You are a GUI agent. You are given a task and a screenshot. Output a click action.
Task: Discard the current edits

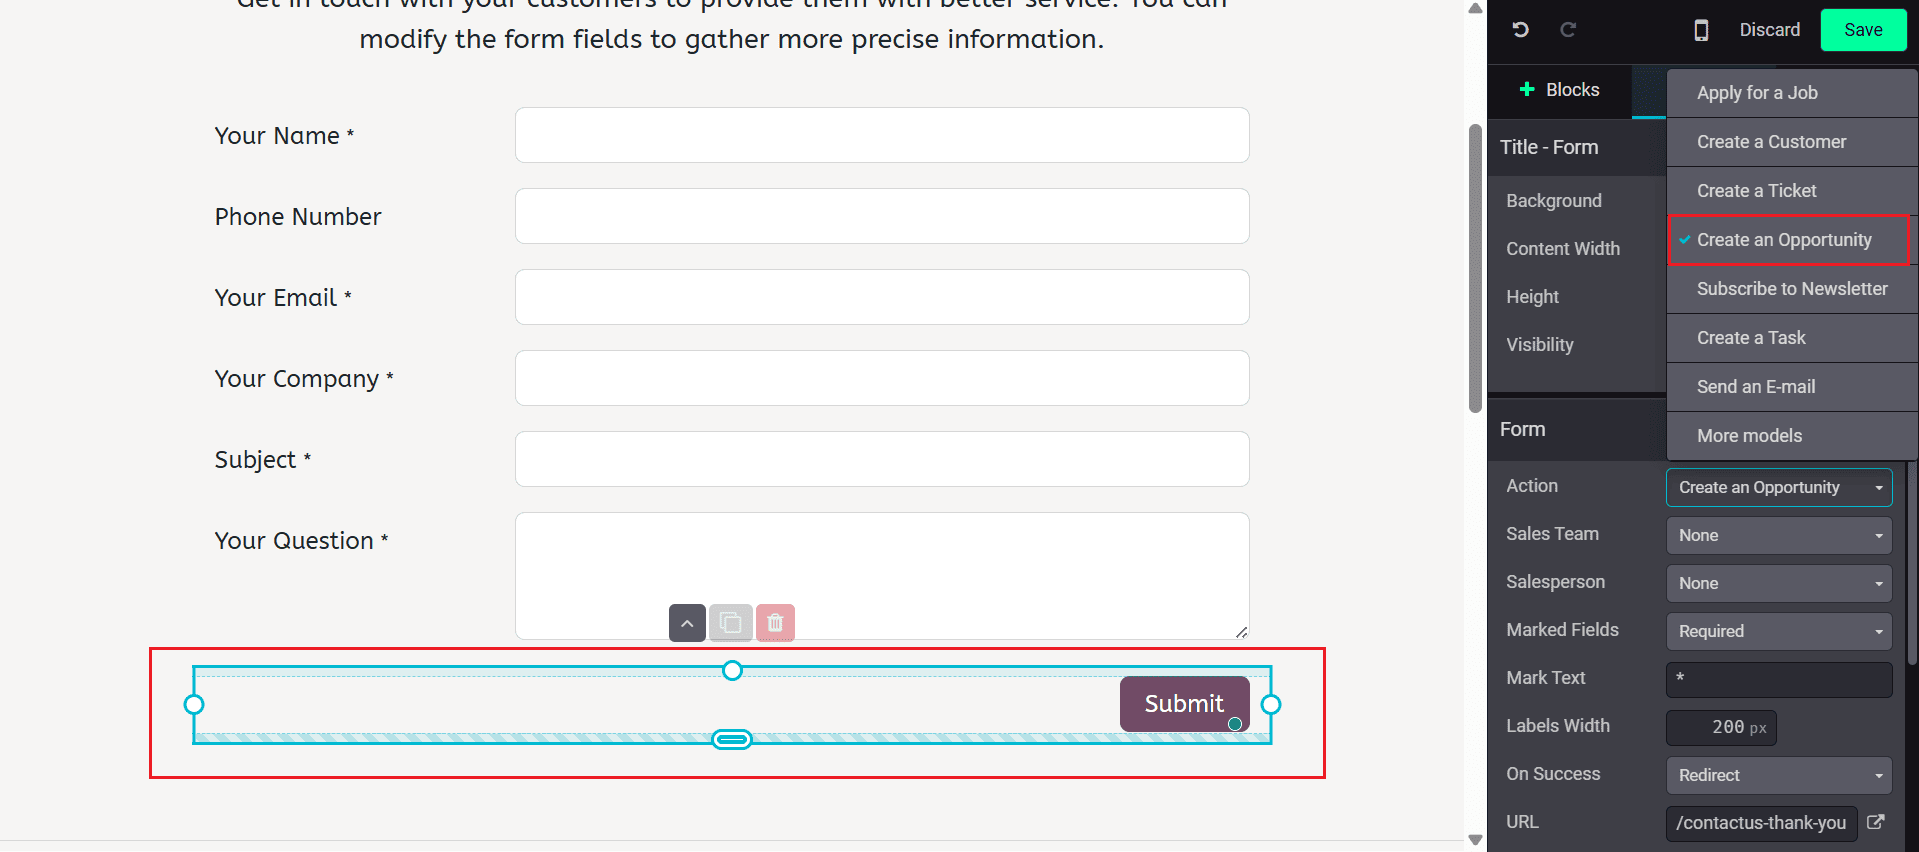pyautogui.click(x=1769, y=30)
